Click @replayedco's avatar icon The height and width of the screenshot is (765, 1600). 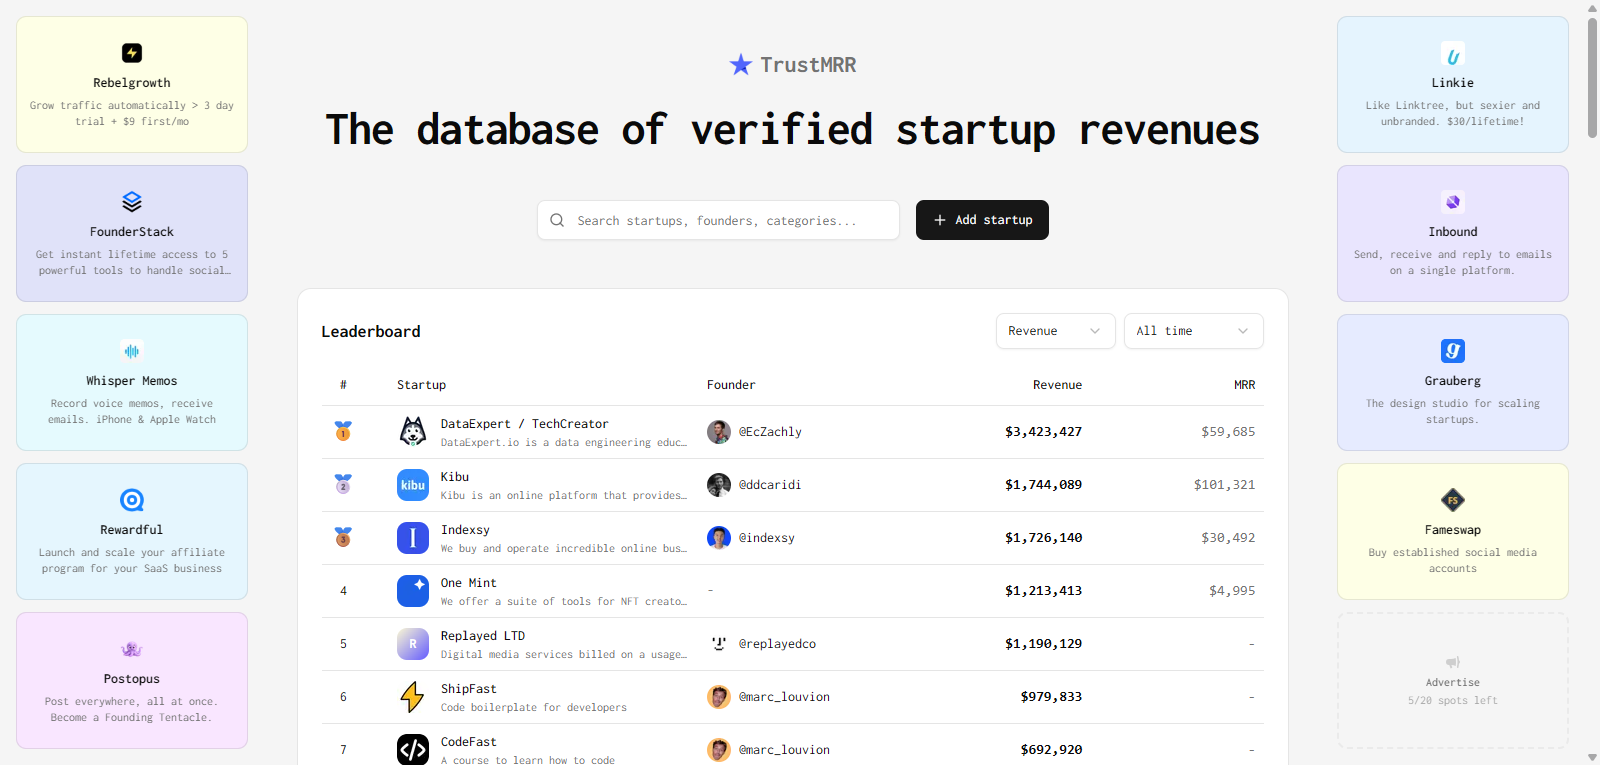point(719,644)
